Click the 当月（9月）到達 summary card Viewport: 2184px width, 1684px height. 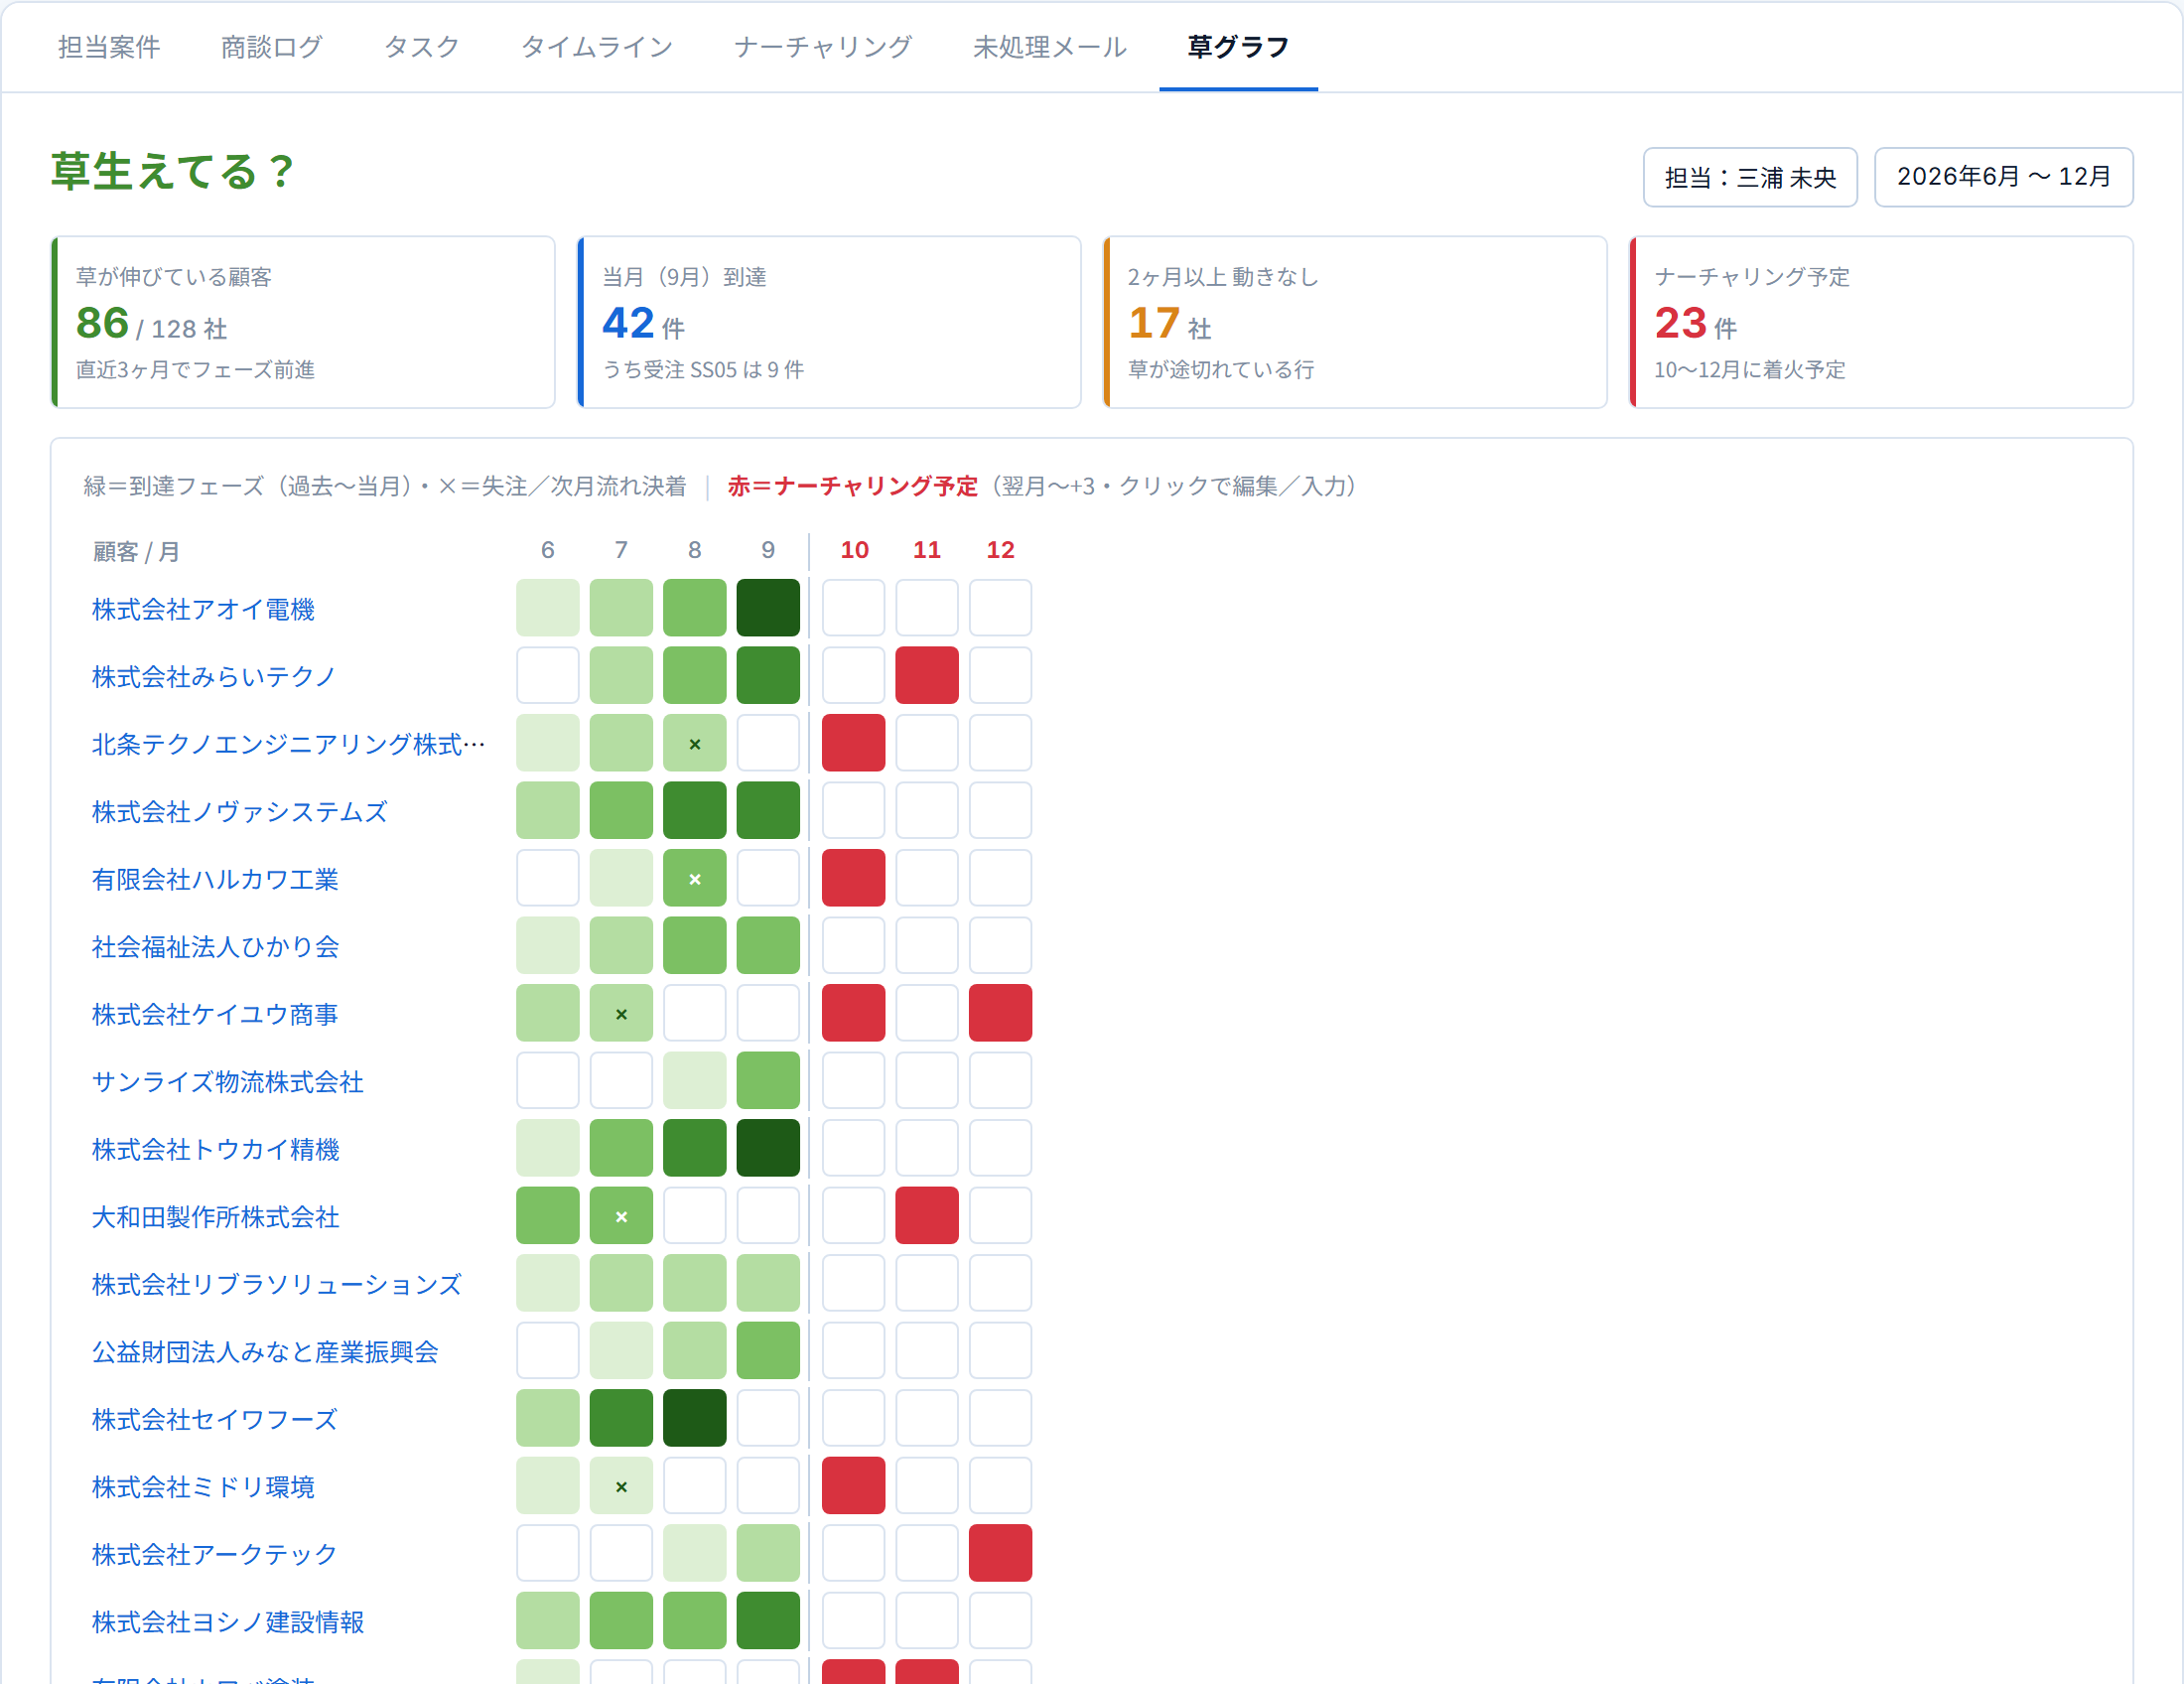pos(829,322)
